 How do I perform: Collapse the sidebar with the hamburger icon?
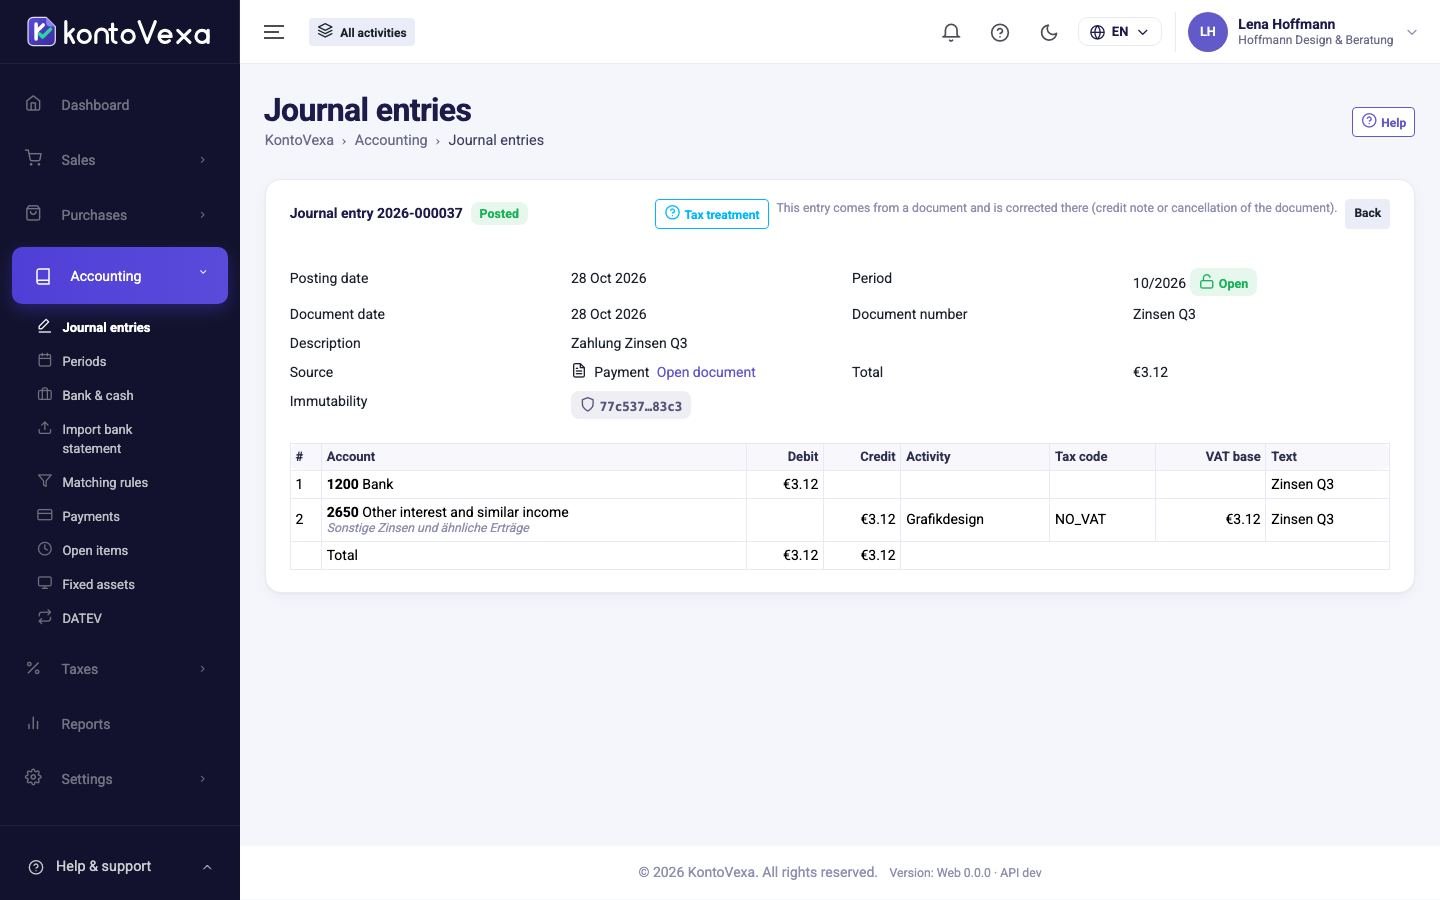tap(274, 32)
